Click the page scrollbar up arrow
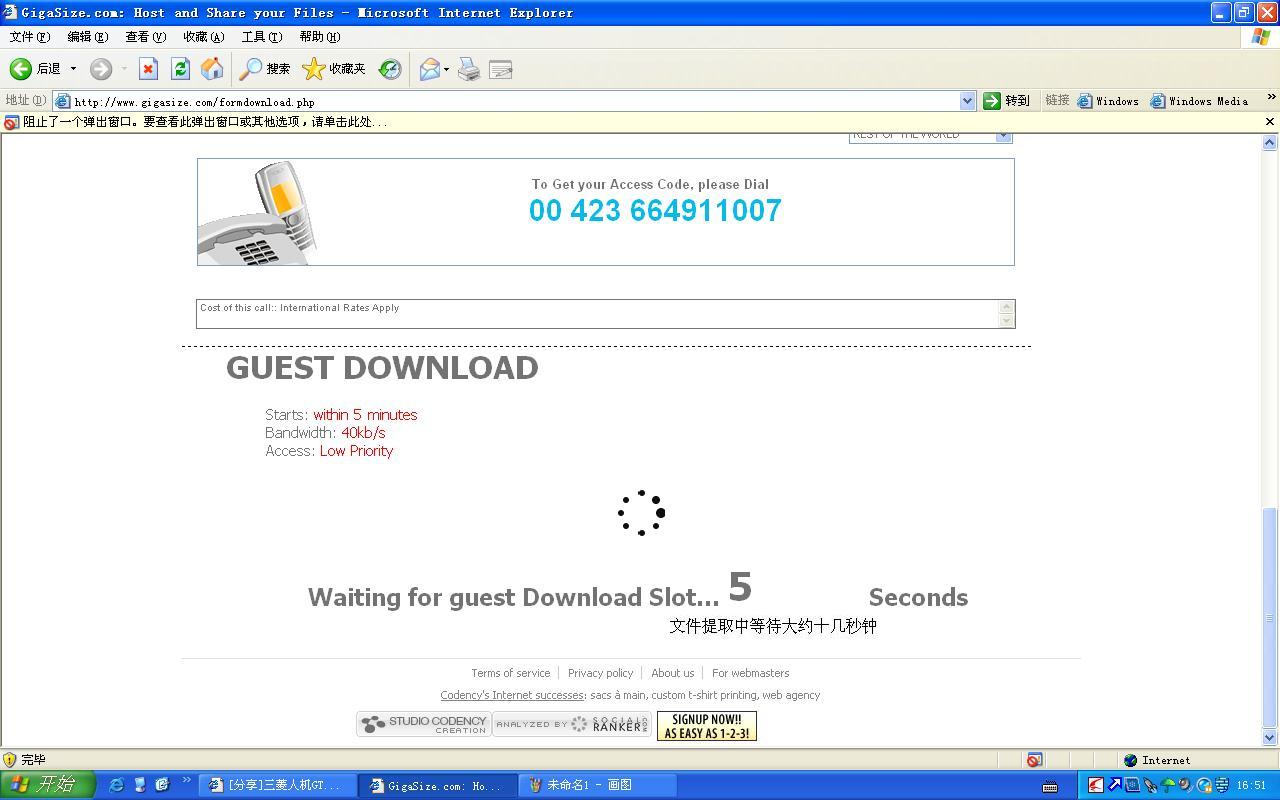Image resolution: width=1280 pixels, height=800 pixels. click(1270, 142)
